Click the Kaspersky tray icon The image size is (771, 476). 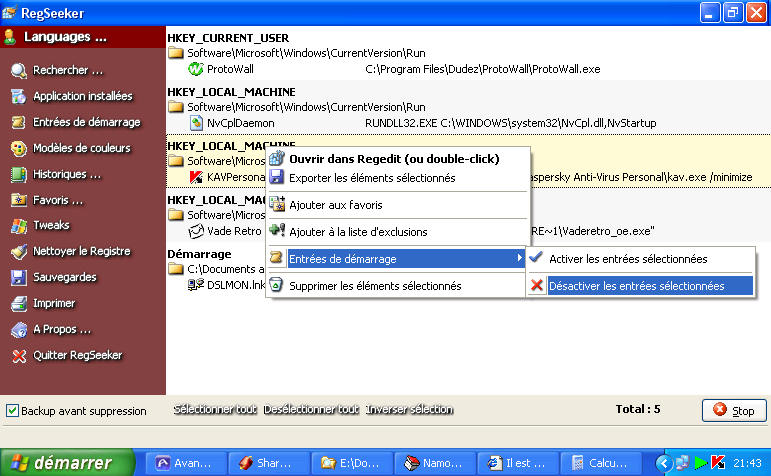[x=718, y=463]
